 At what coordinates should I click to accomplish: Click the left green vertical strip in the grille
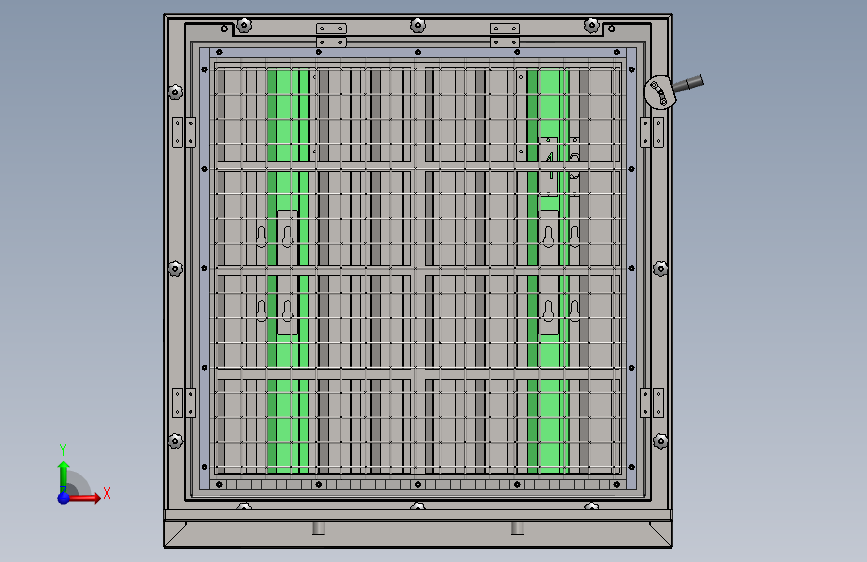tap(288, 271)
